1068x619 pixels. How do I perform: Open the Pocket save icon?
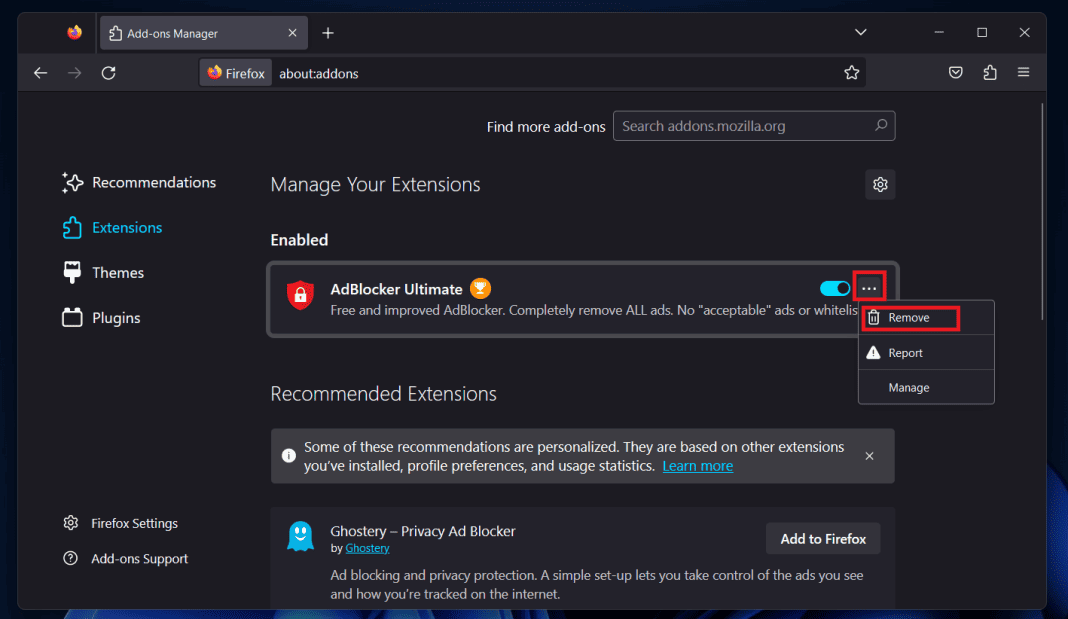(956, 73)
